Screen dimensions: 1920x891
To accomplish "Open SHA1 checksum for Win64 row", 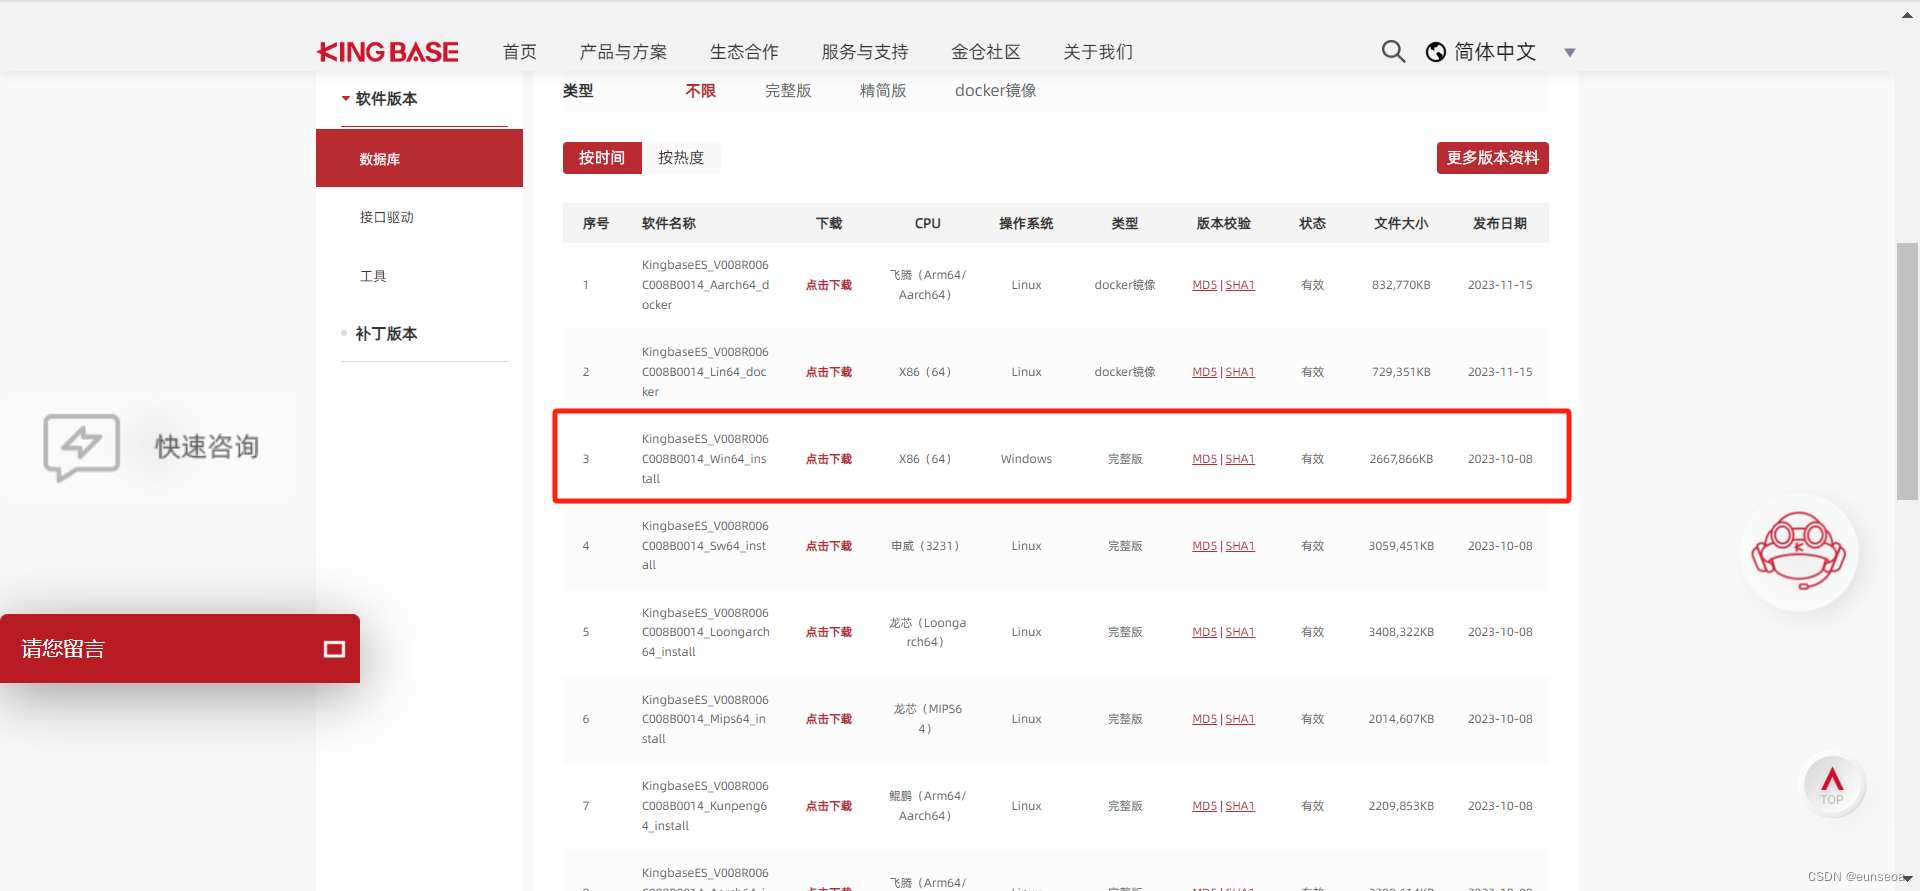I will [x=1240, y=459].
